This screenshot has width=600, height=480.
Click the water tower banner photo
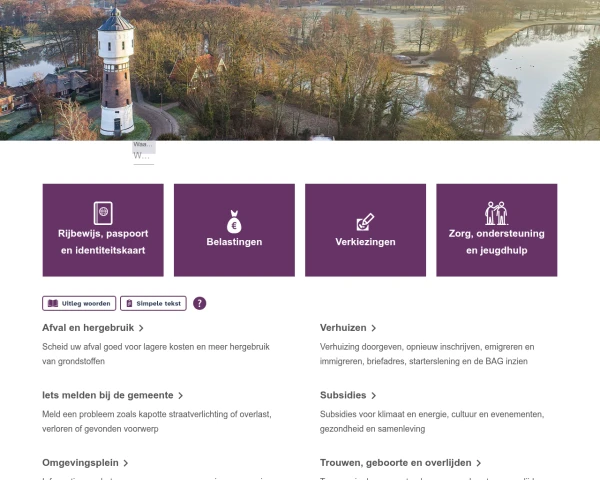300,70
